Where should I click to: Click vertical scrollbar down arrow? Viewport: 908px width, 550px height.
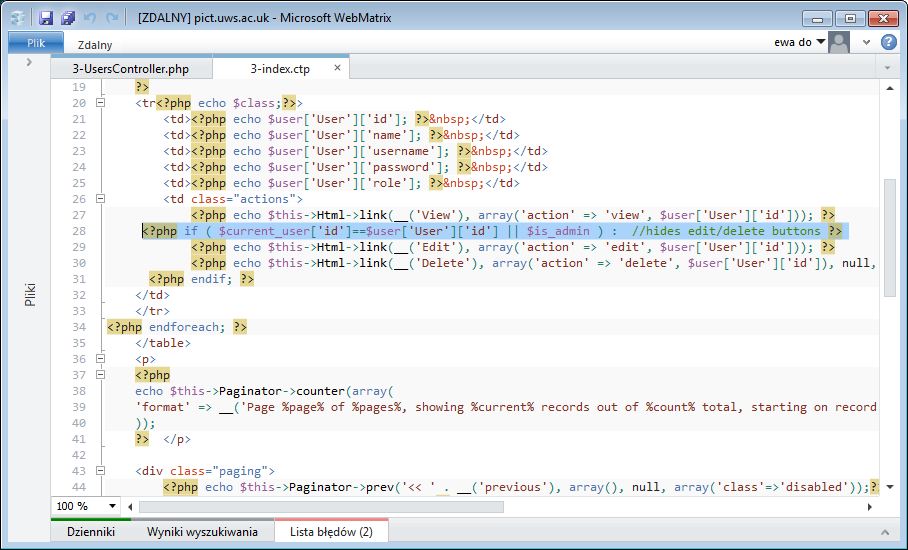pyautogui.click(x=890, y=487)
